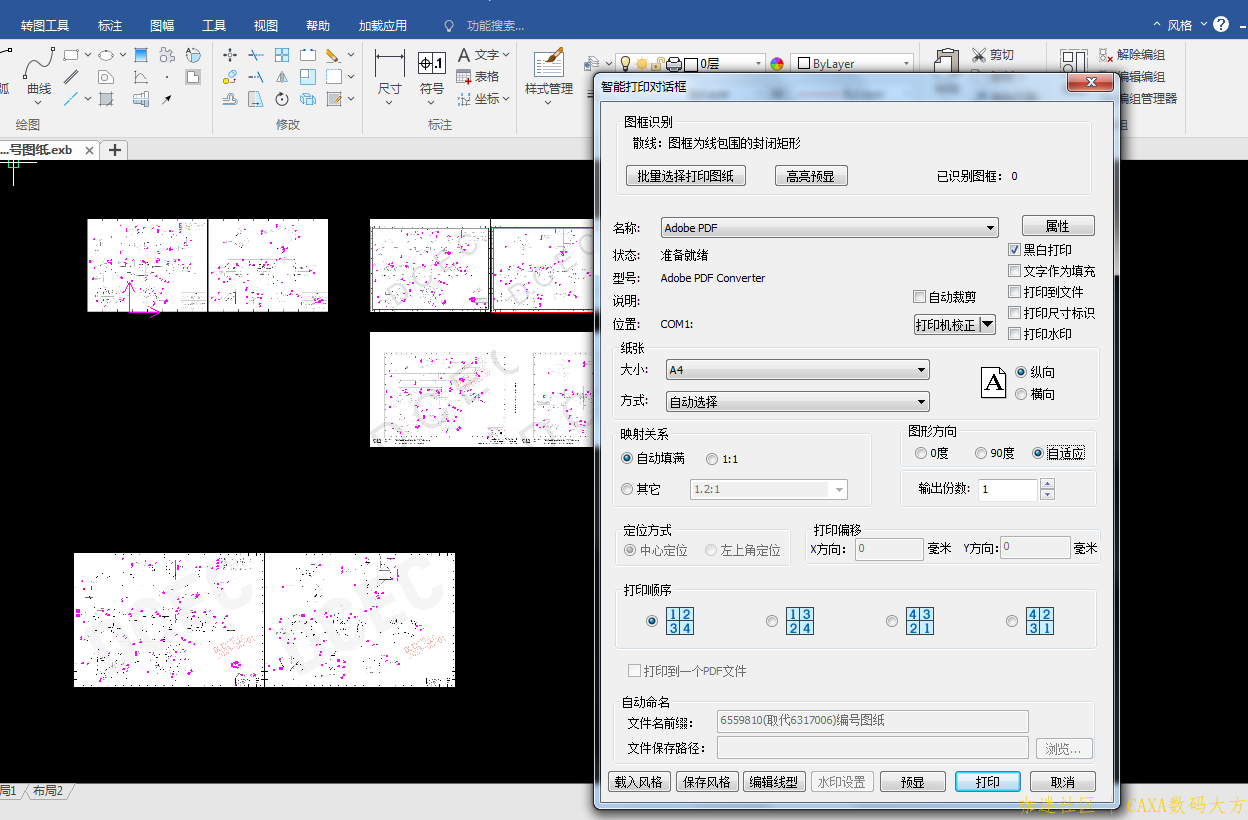
Task: Click the 批量选择打印图纸 button
Action: coord(685,176)
